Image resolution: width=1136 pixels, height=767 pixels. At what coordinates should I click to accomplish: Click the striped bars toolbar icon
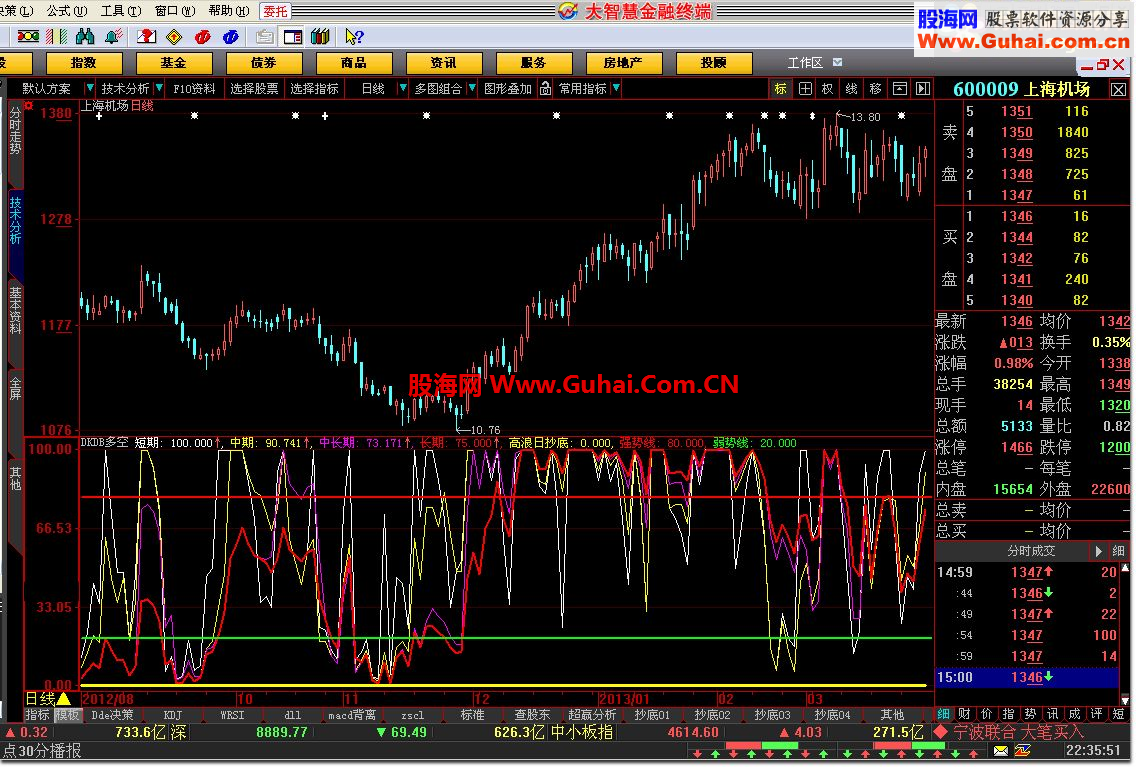point(57,36)
